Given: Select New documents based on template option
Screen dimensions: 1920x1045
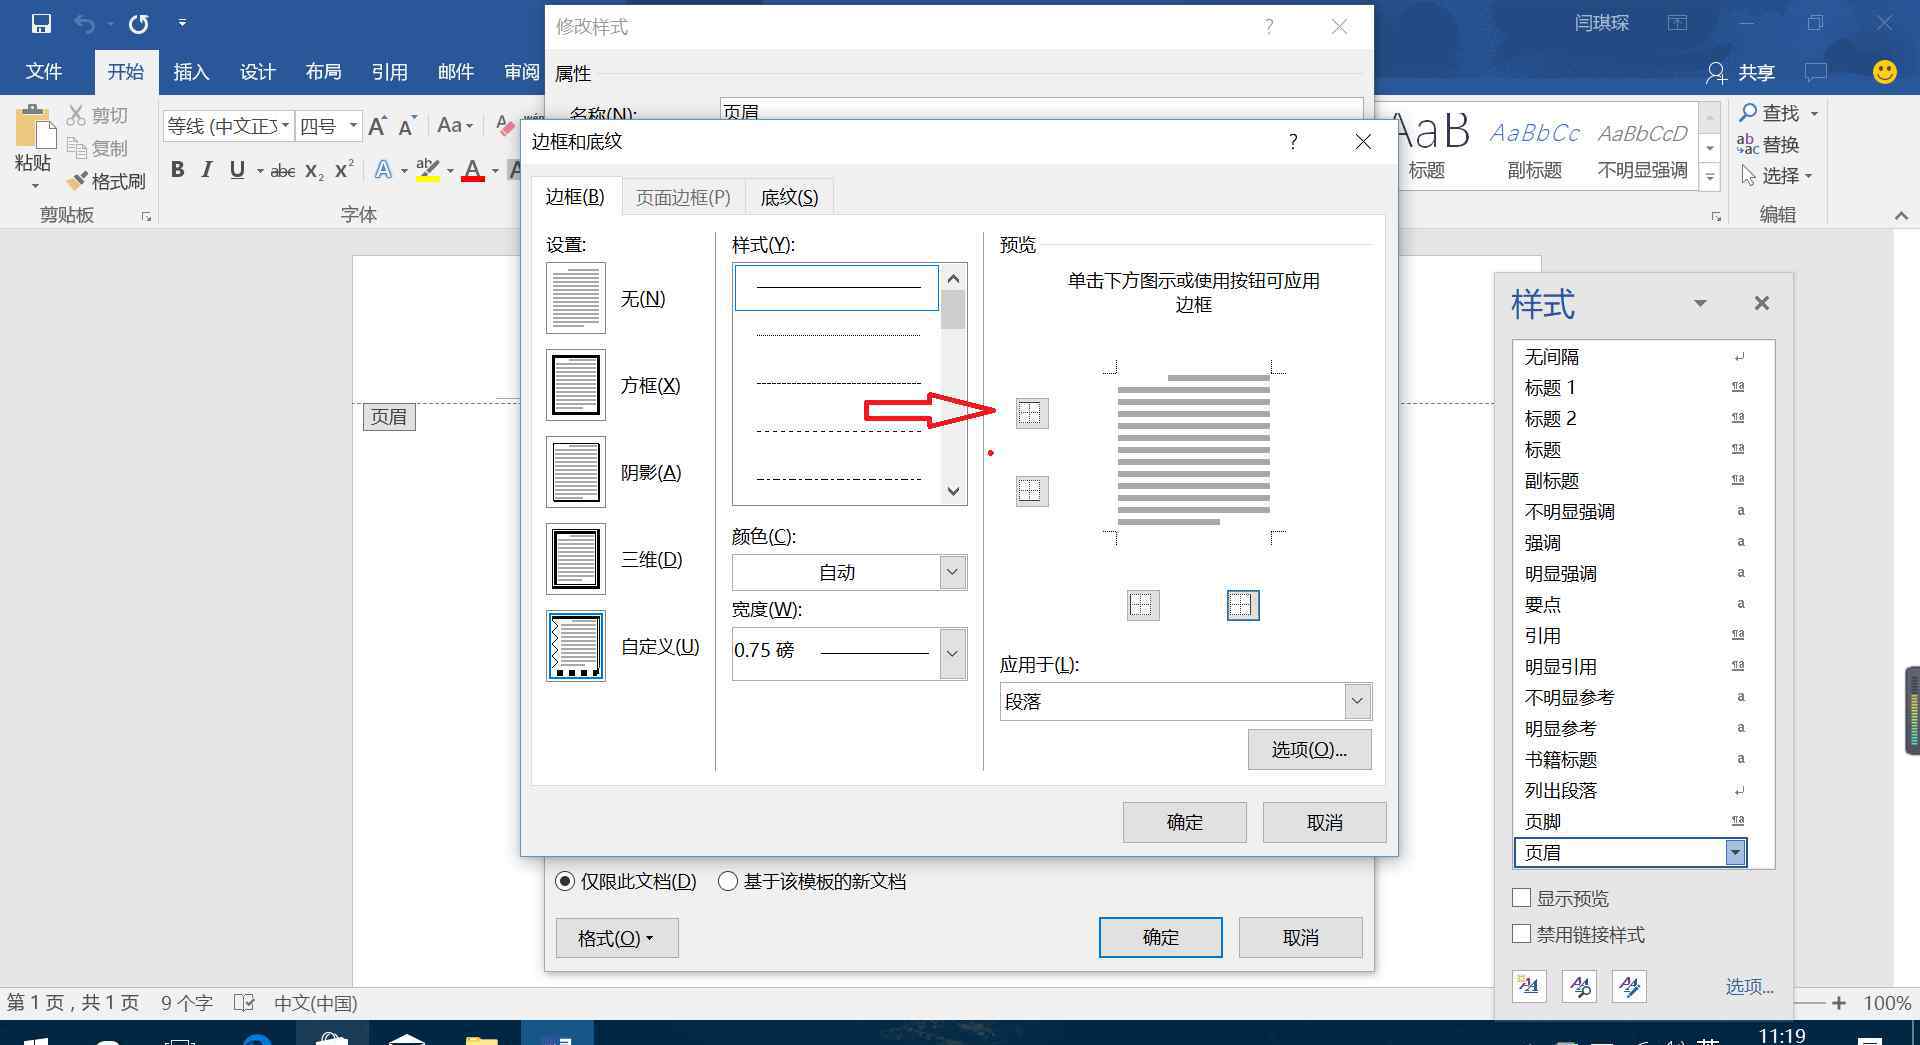Looking at the screenshot, I should click(728, 881).
